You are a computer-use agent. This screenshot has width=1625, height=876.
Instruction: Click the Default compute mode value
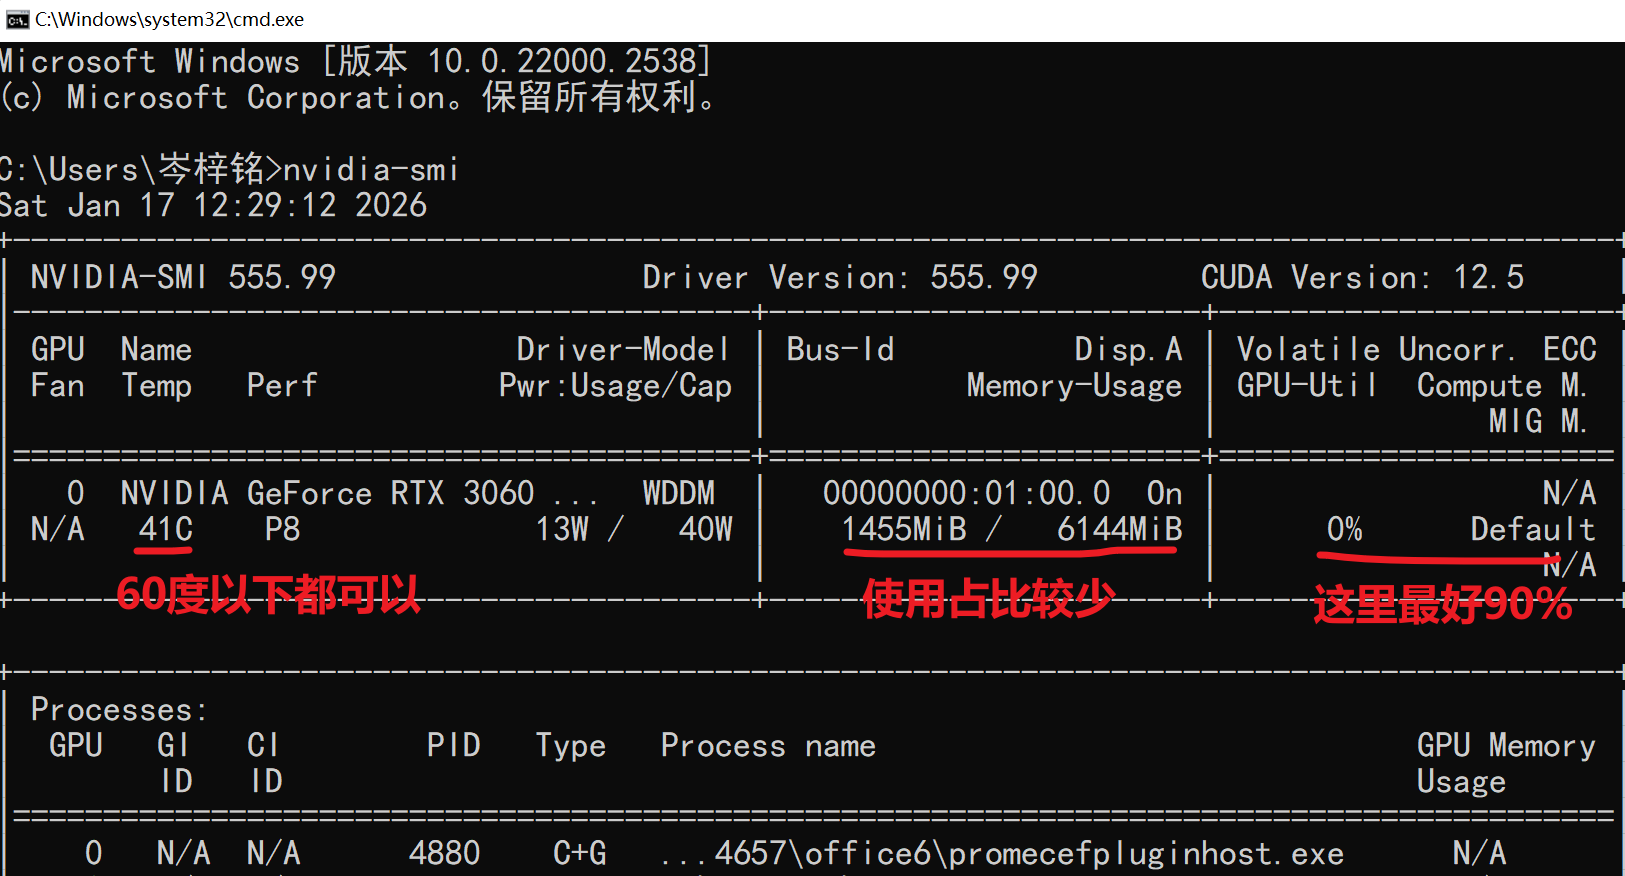point(1533,530)
